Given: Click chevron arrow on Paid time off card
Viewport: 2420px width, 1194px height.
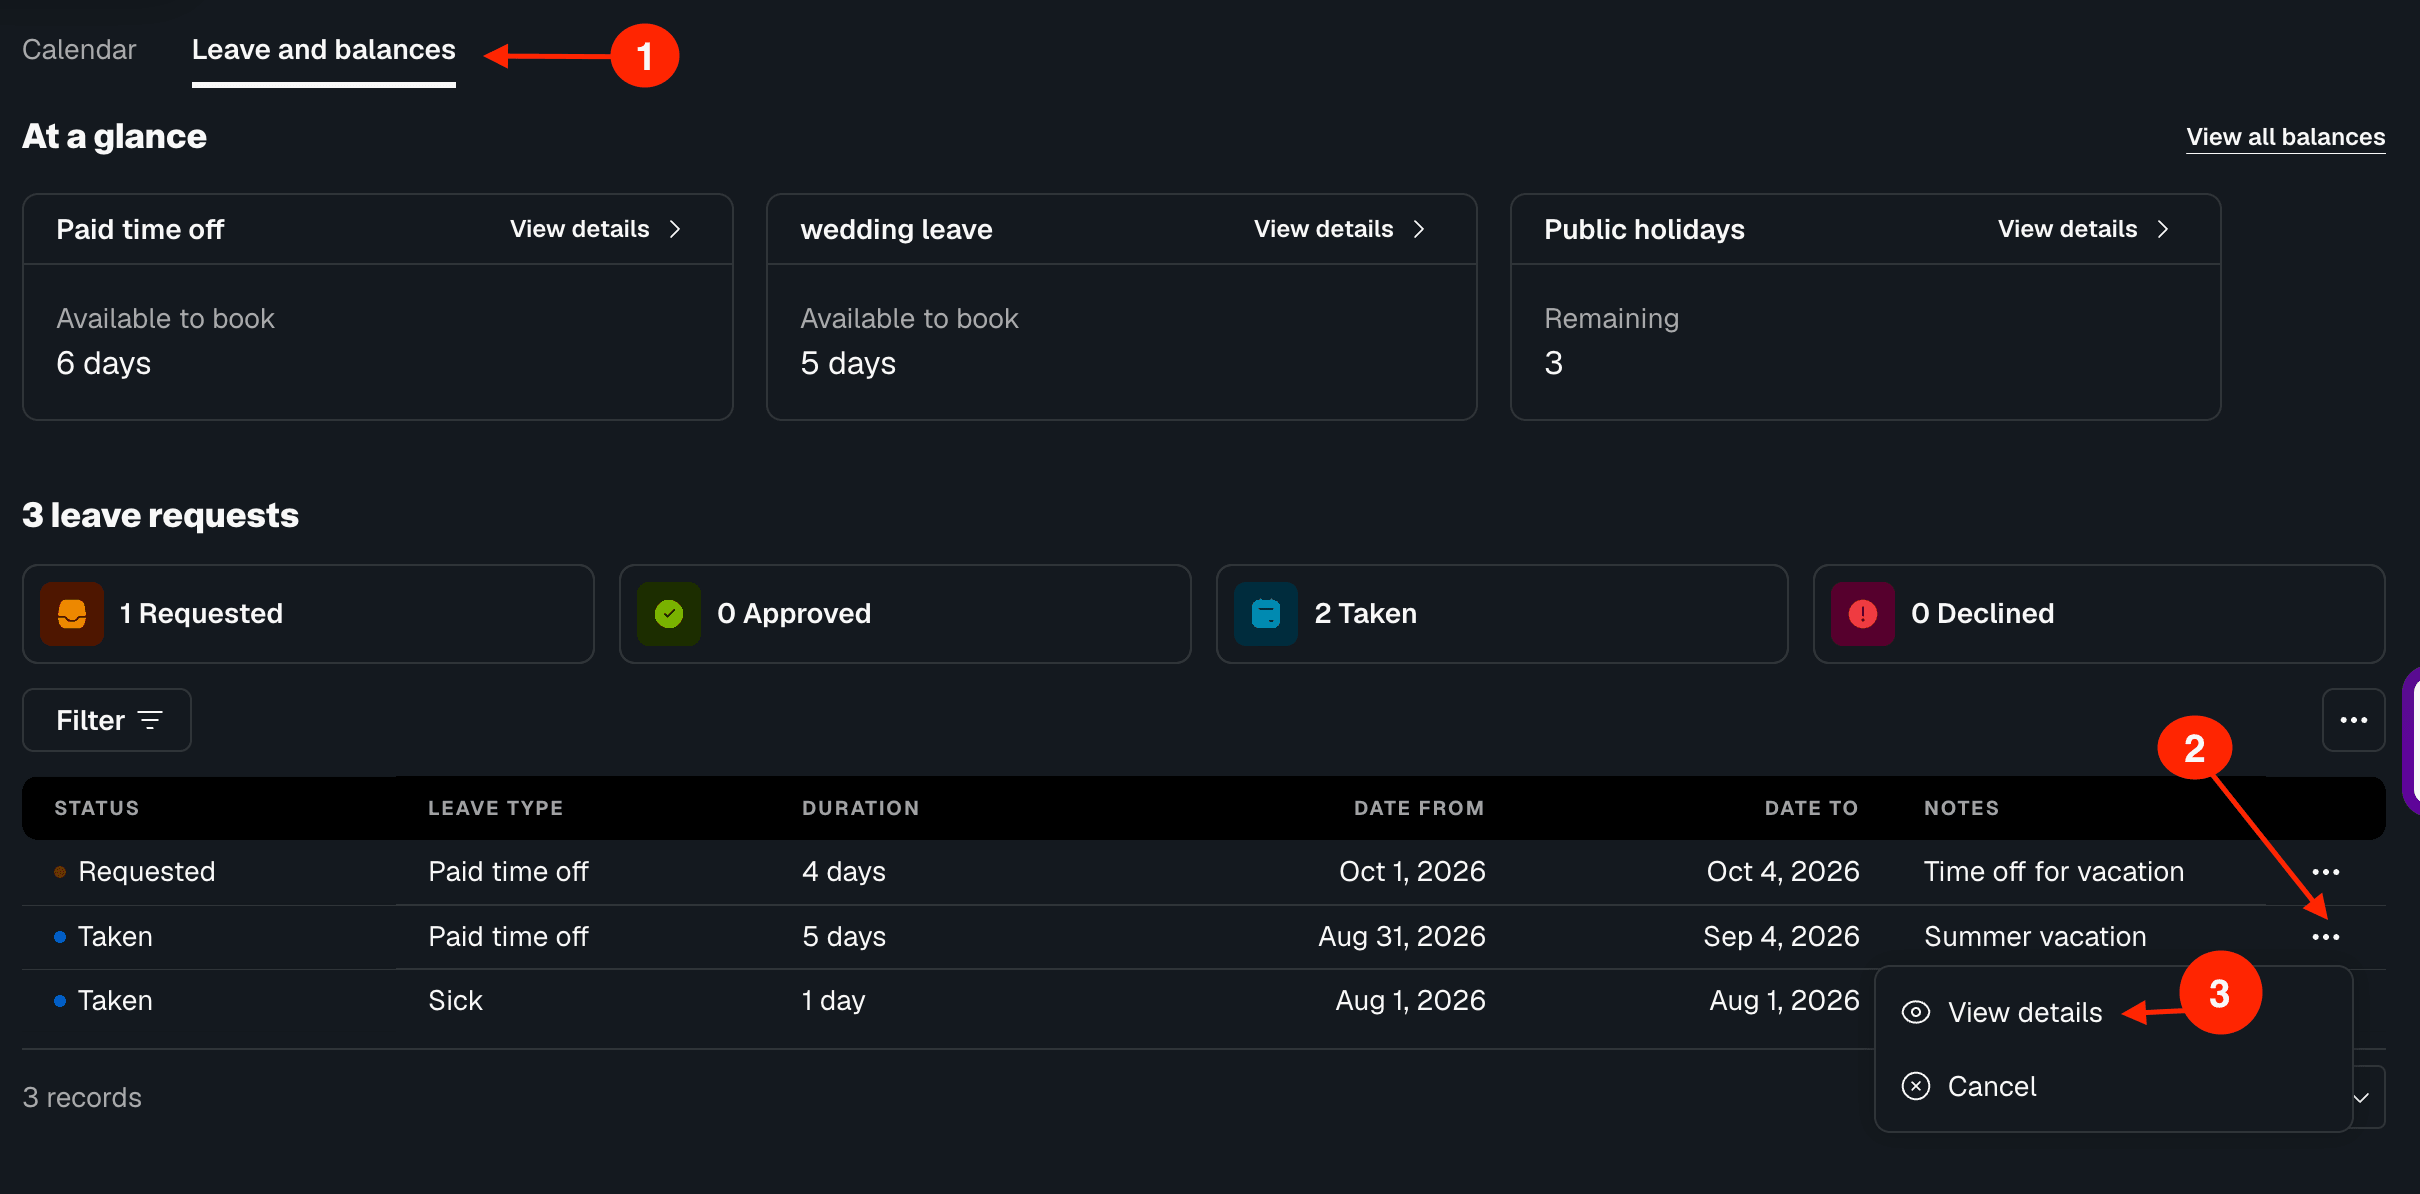Looking at the screenshot, I should 675,229.
